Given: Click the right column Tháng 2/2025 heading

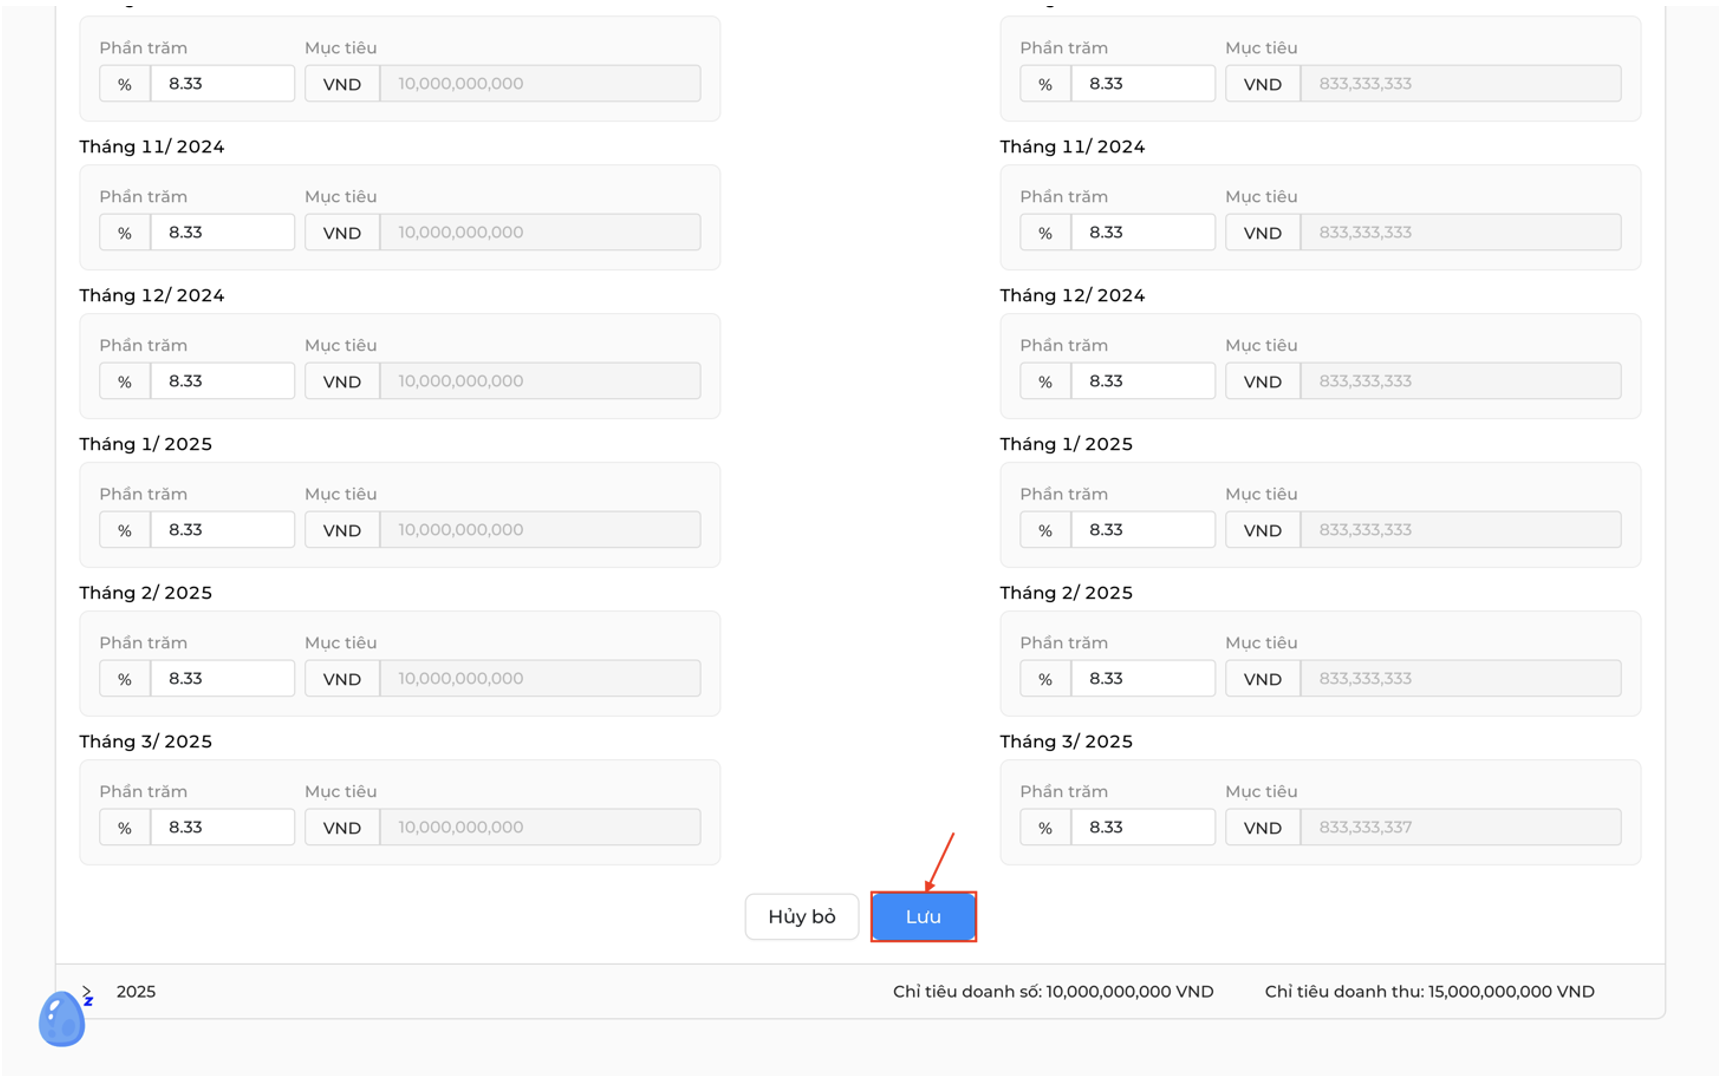Looking at the screenshot, I should click(x=1067, y=593).
